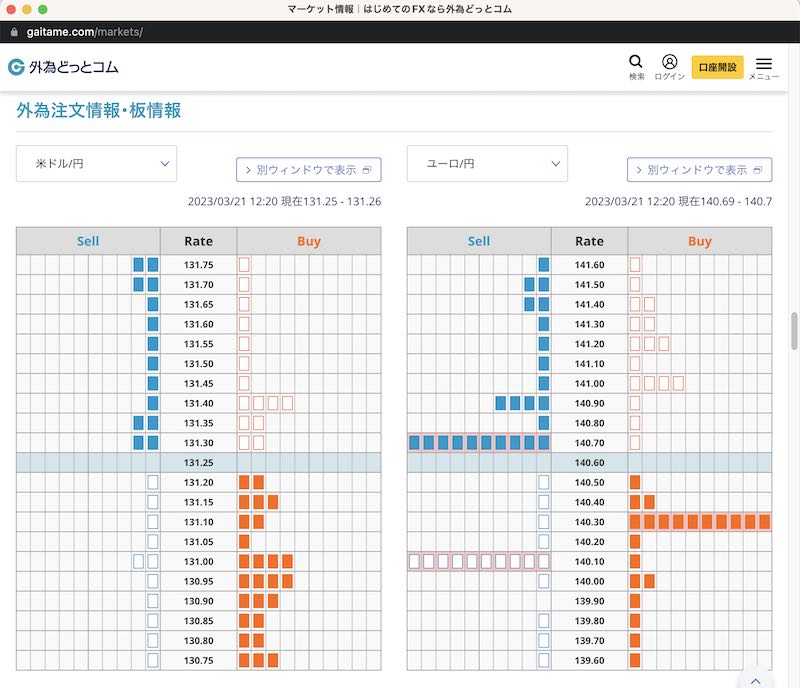Expand the 米ドル/円 currency pair dropdown
The image size is (800, 688).
click(96, 163)
